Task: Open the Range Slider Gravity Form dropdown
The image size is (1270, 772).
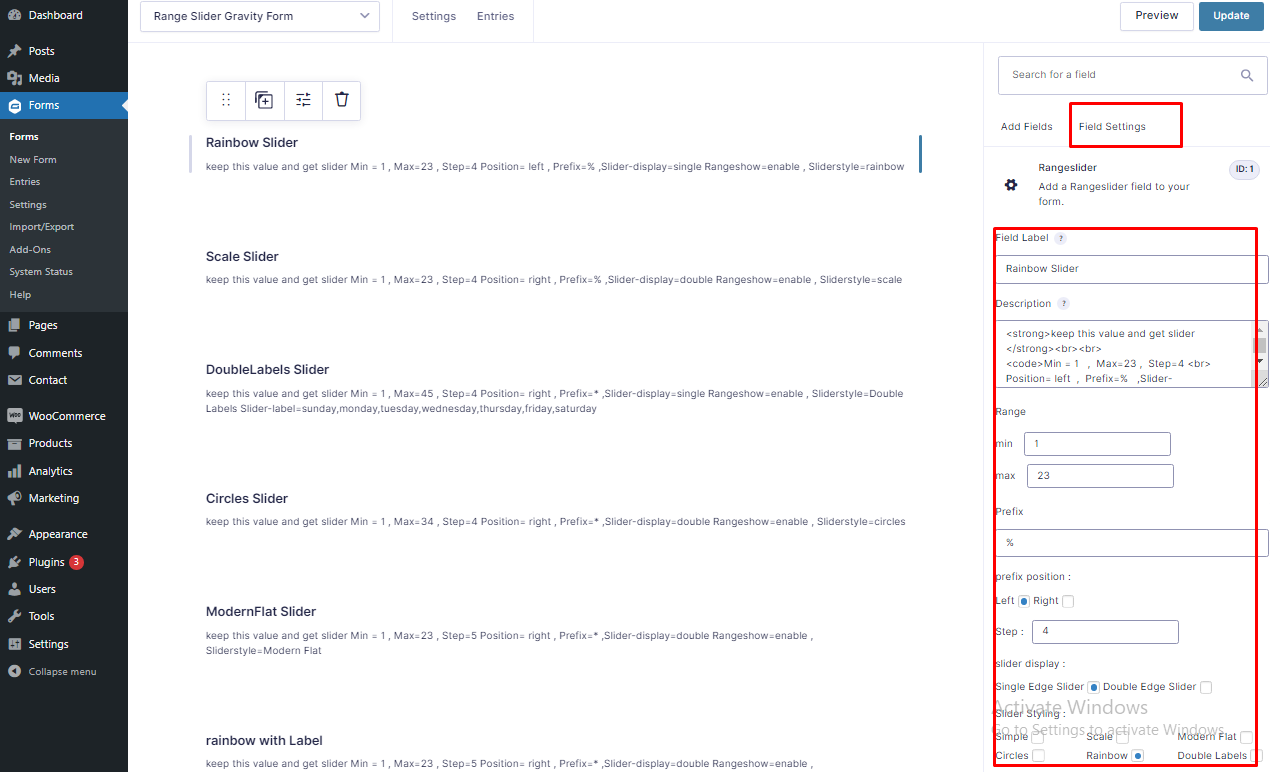Action: (x=260, y=16)
